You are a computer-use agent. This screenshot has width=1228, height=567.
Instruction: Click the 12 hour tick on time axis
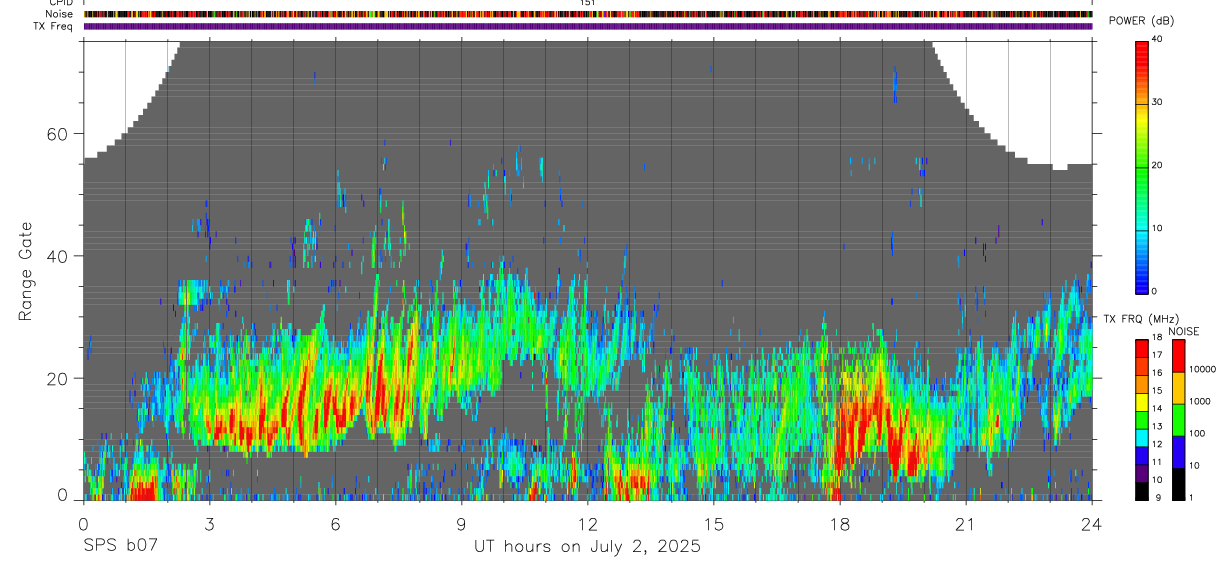pyautogui.click(x=587, y=522)
